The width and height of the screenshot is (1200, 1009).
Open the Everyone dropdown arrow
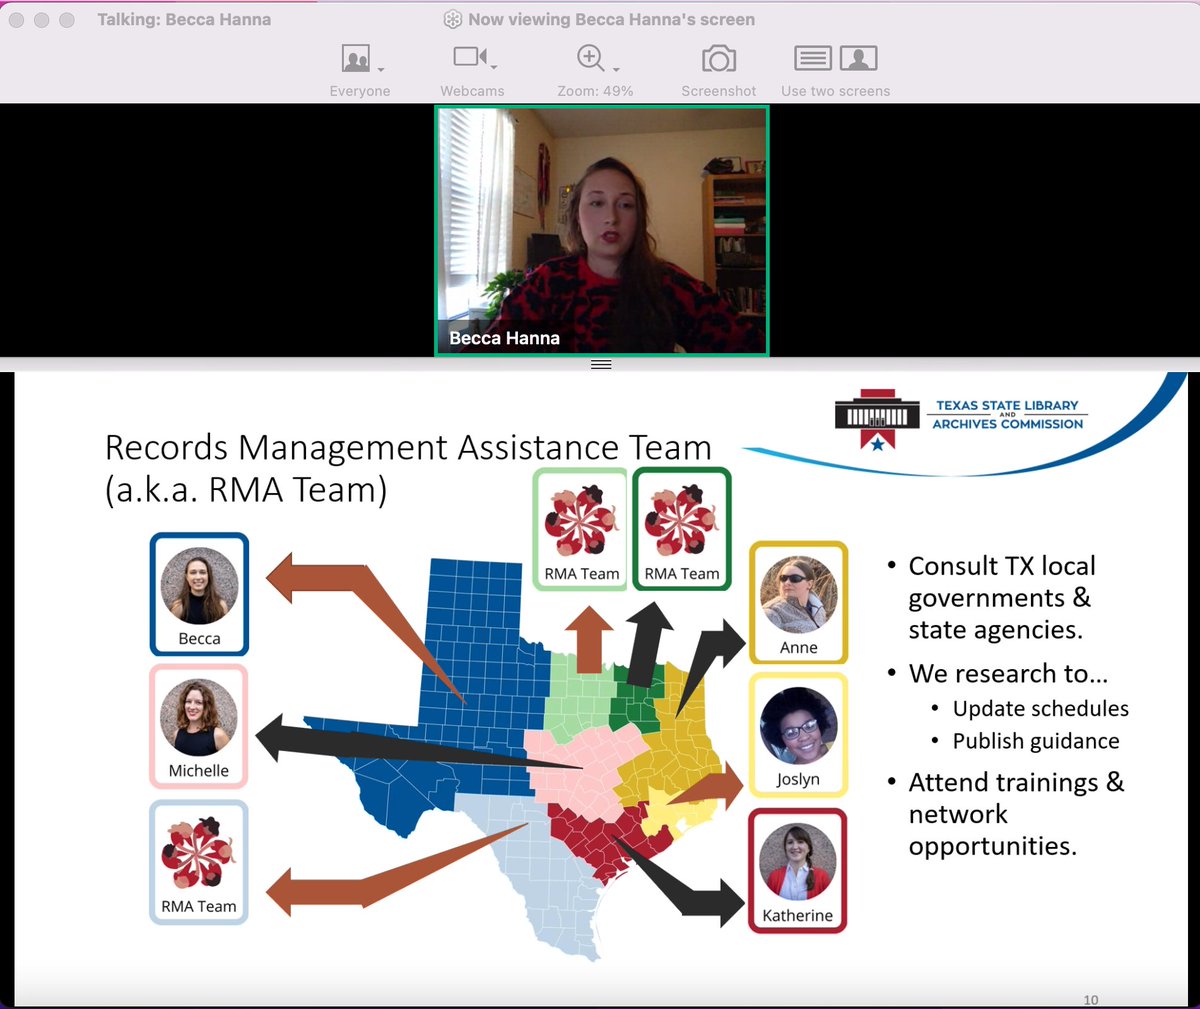point(381,69)
